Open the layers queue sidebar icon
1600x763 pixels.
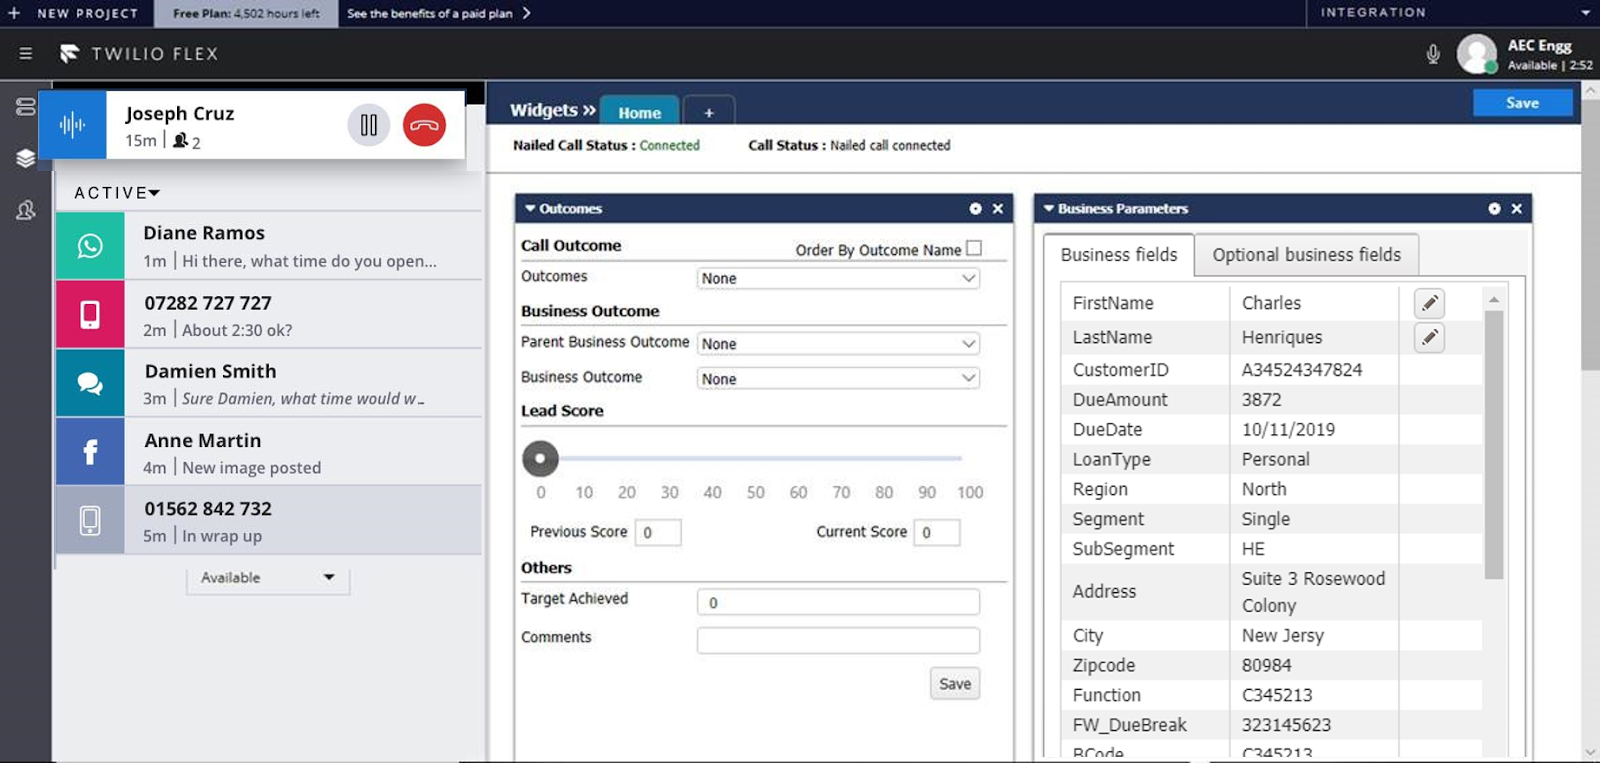25,158
